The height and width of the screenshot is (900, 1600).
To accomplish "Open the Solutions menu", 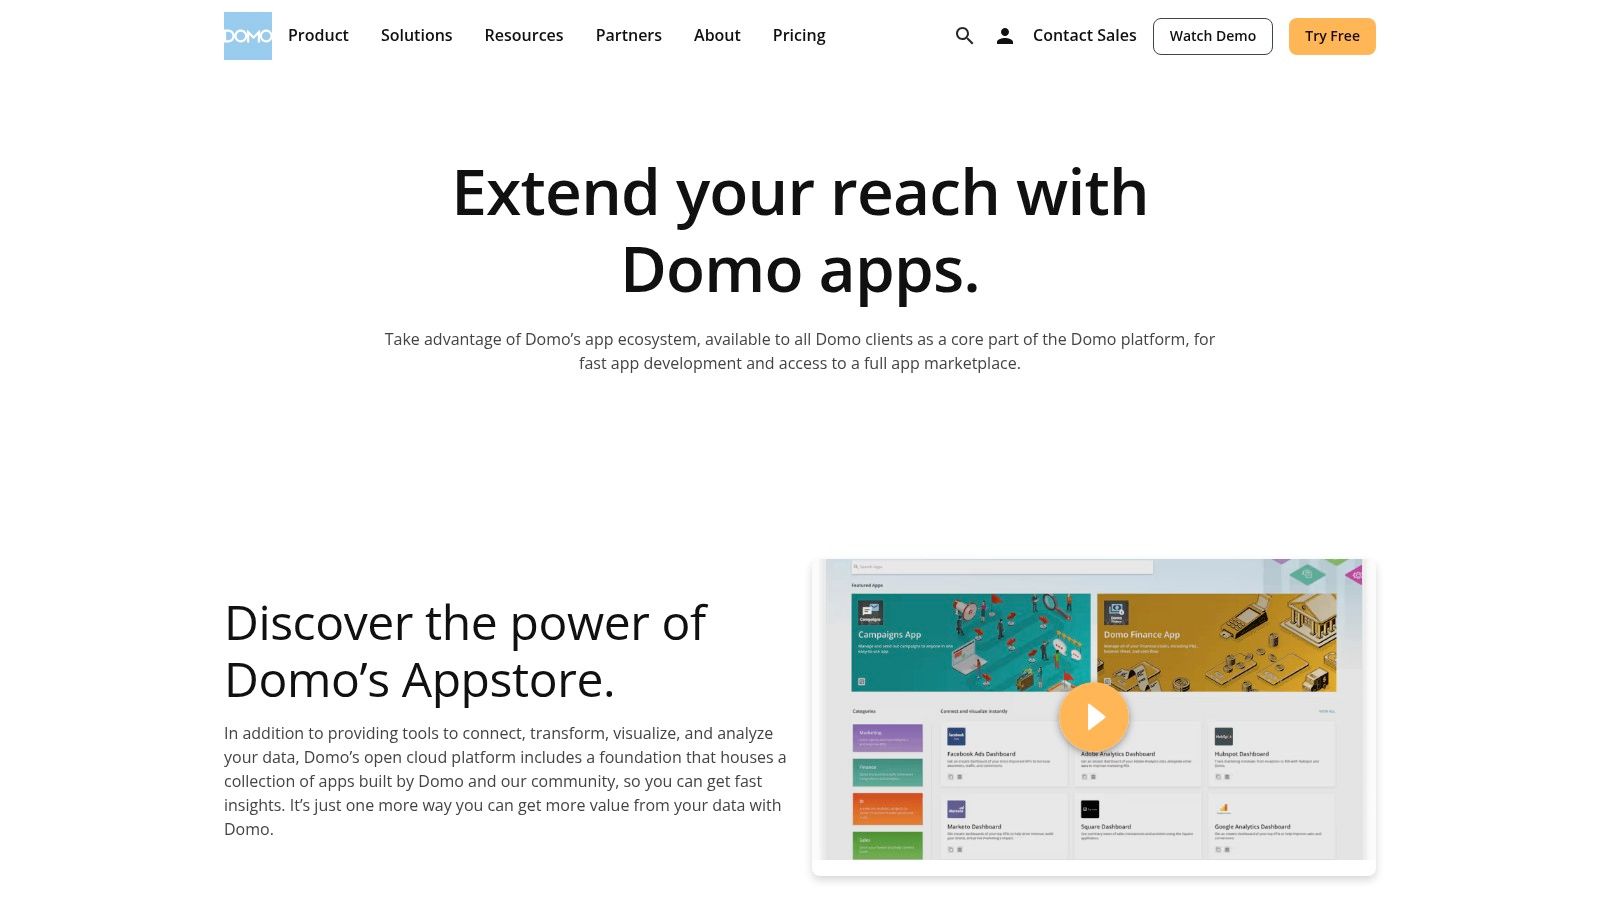I will (x=416, y=35).
